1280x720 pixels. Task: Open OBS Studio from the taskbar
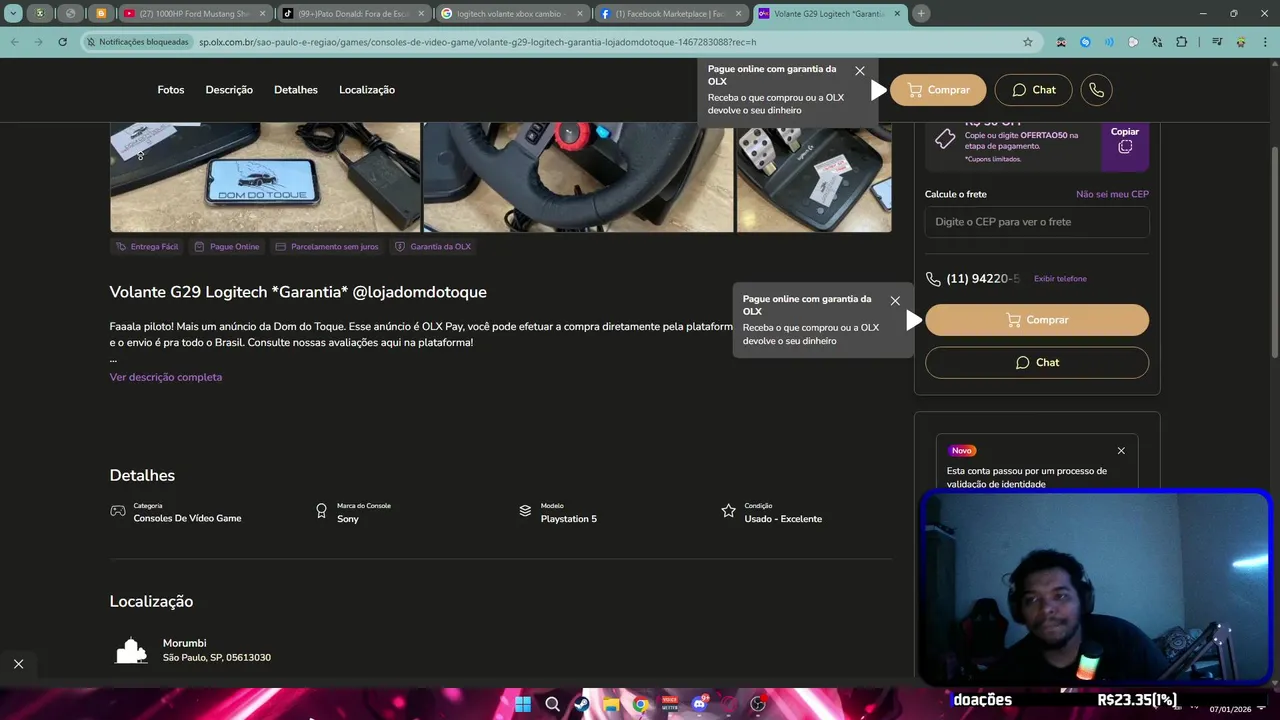tap(758, 704)
